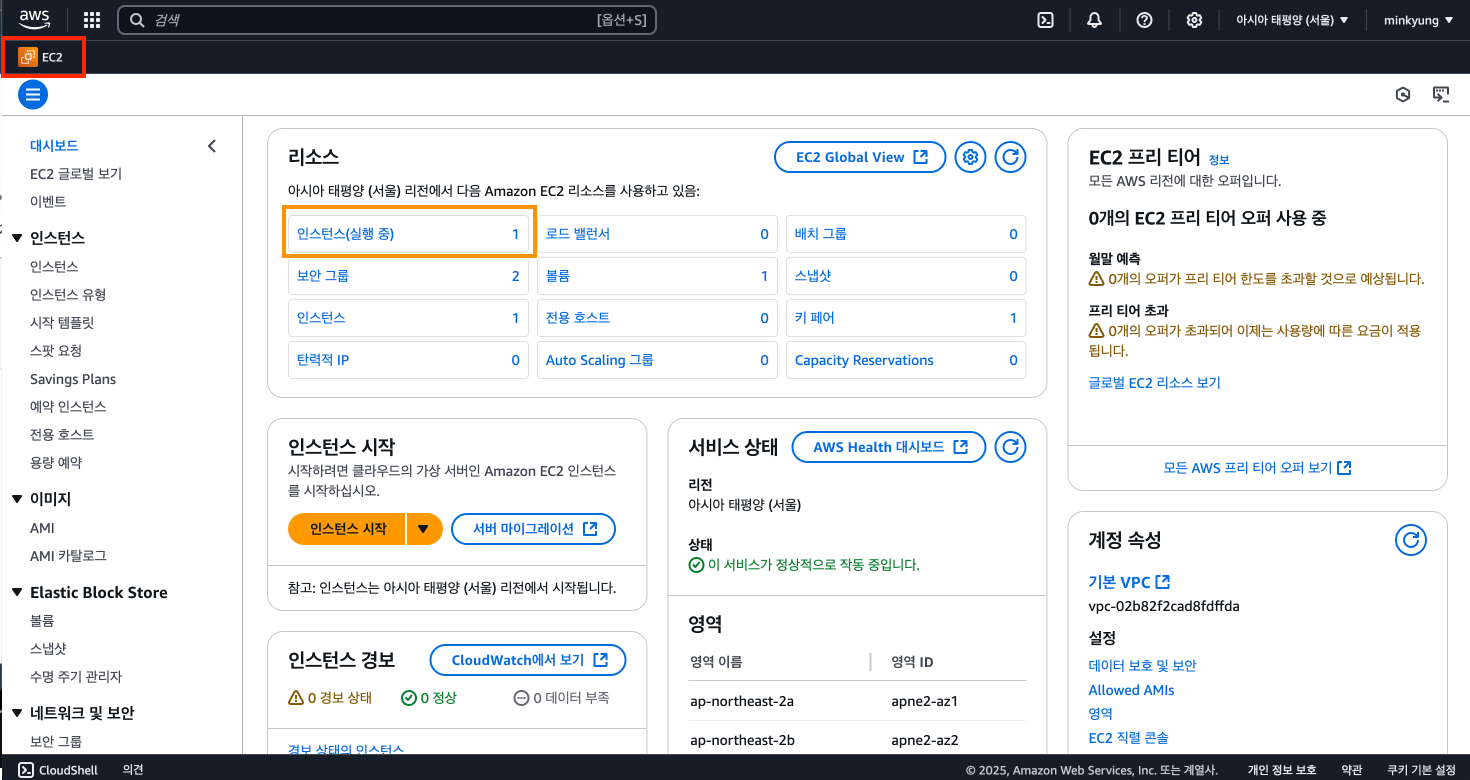Viewport: 1470px width, 780px height.
Task: Click 데이터 보호 및 보안 link
Action: [x=1142, y=666]
